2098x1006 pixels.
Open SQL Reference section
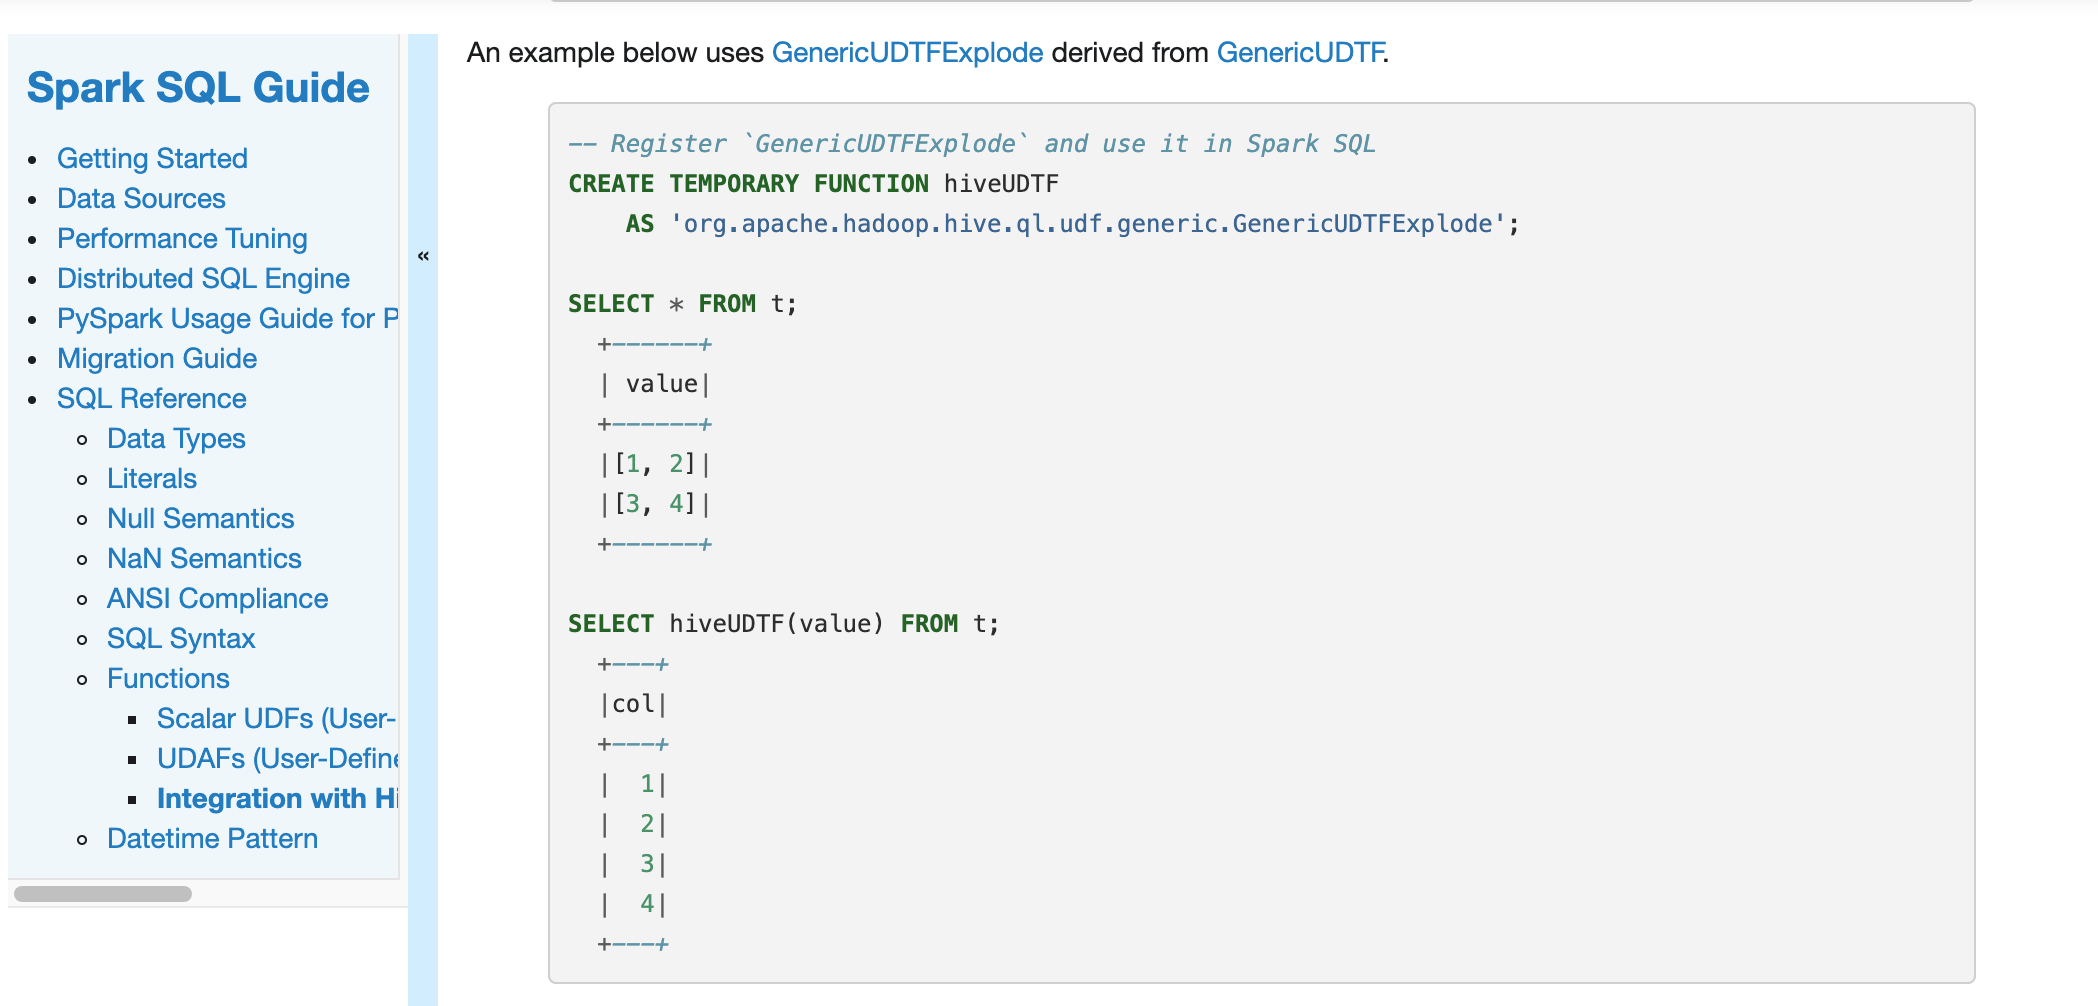[x=151, y=398]
